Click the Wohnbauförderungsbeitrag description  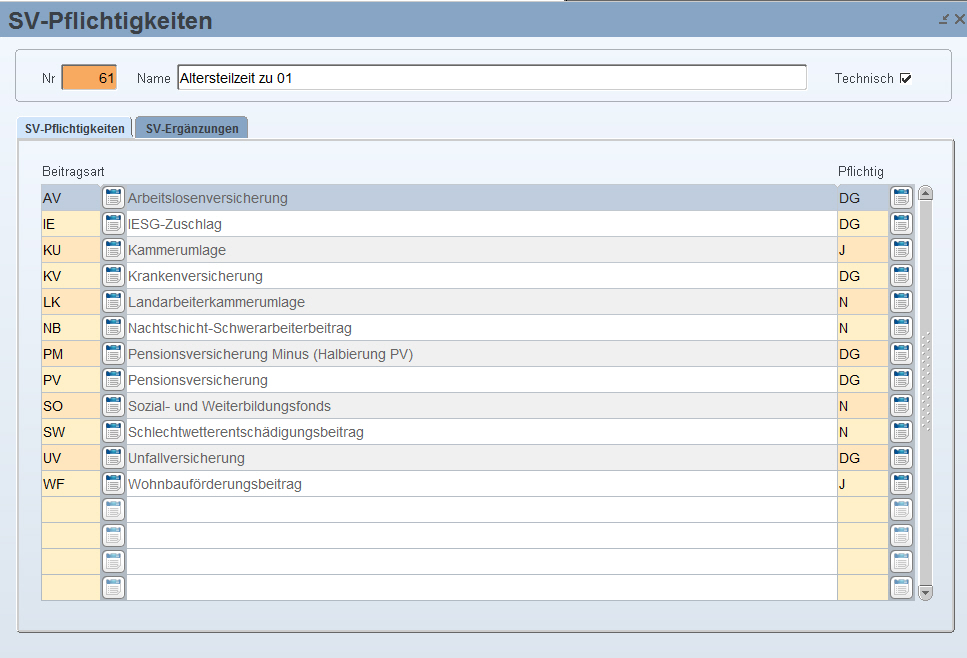(x=215, y=483)
